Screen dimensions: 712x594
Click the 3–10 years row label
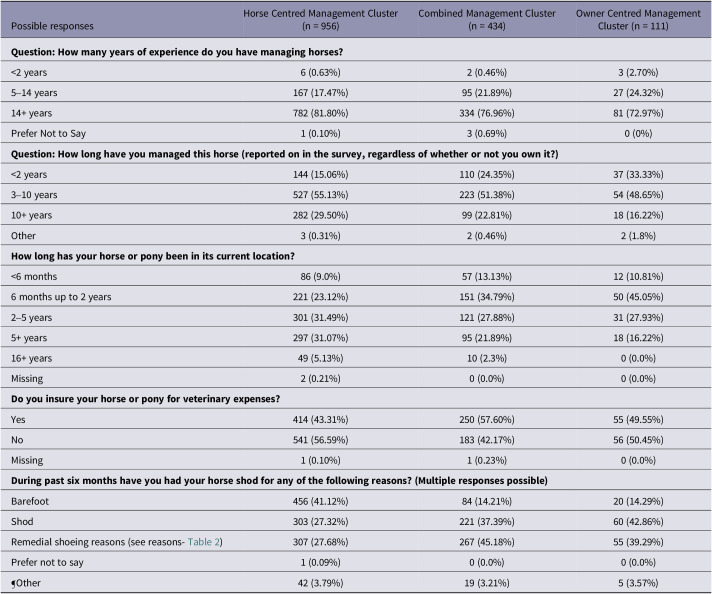[34, 195]
